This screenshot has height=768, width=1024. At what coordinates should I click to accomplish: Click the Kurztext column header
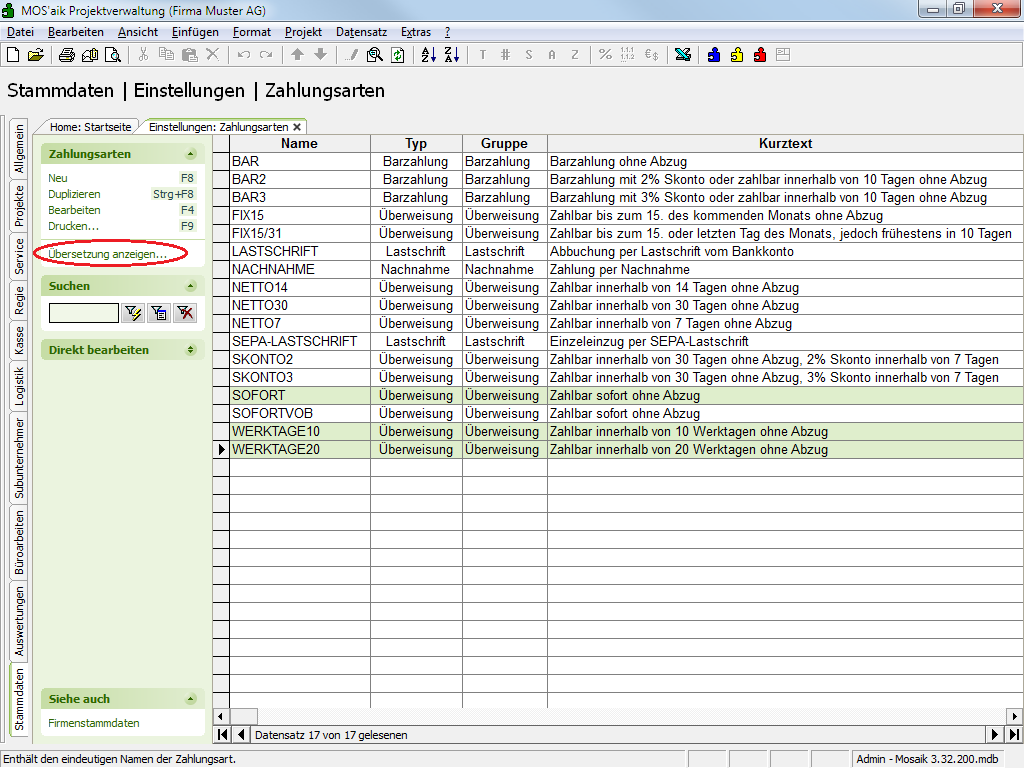tap(785, 144)
